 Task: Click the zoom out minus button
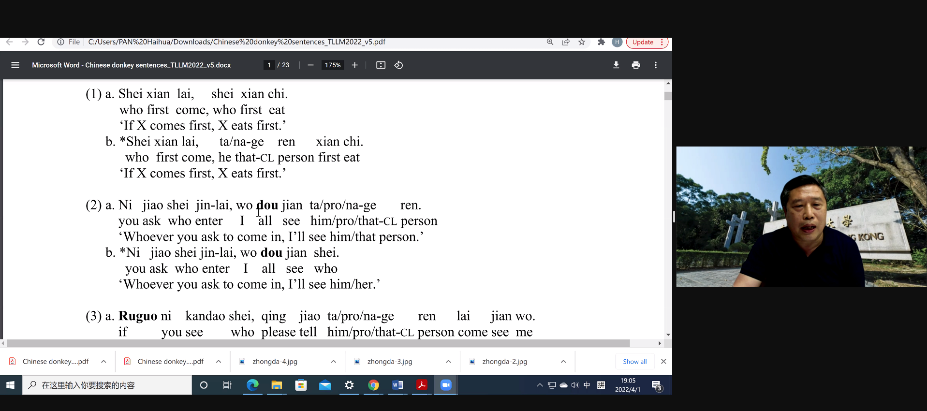click(311, 65)
